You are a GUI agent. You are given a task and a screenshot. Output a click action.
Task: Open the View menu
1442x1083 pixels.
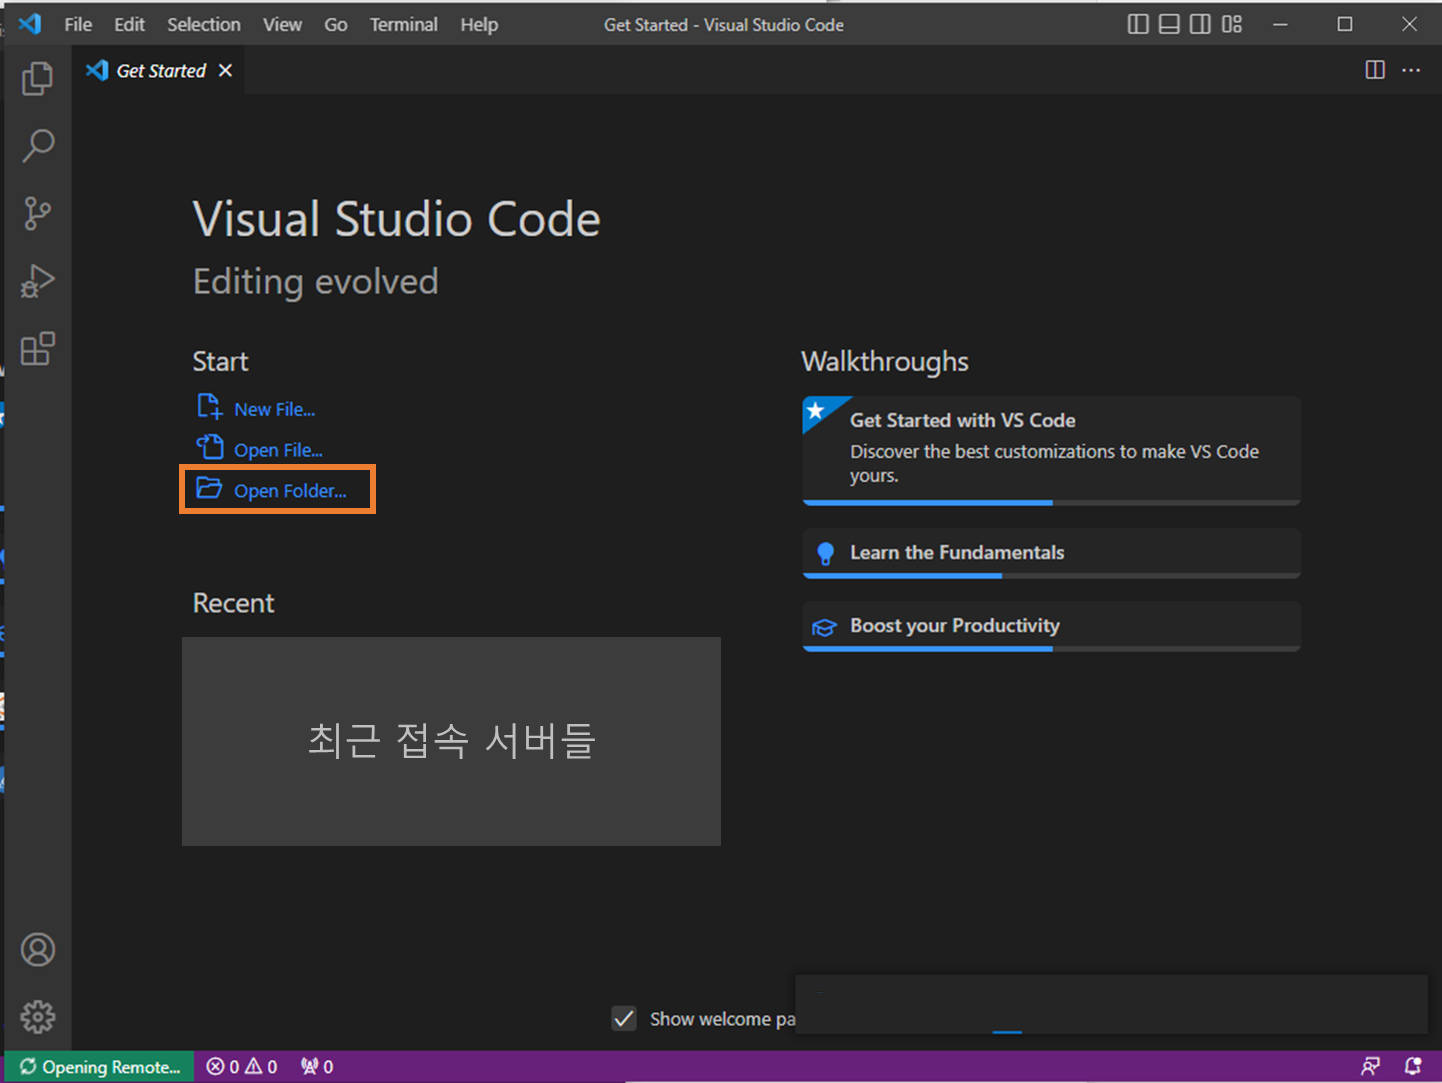pyautogui.click(x=282, y=24)
